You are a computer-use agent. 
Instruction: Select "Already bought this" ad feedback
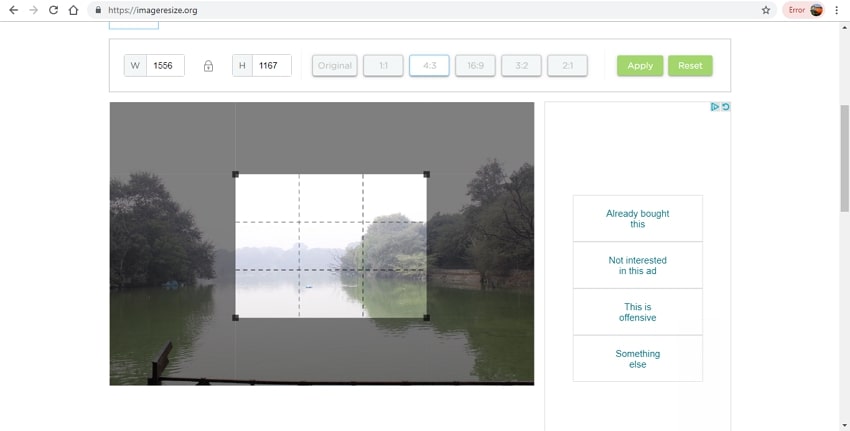tap(637, 218)
